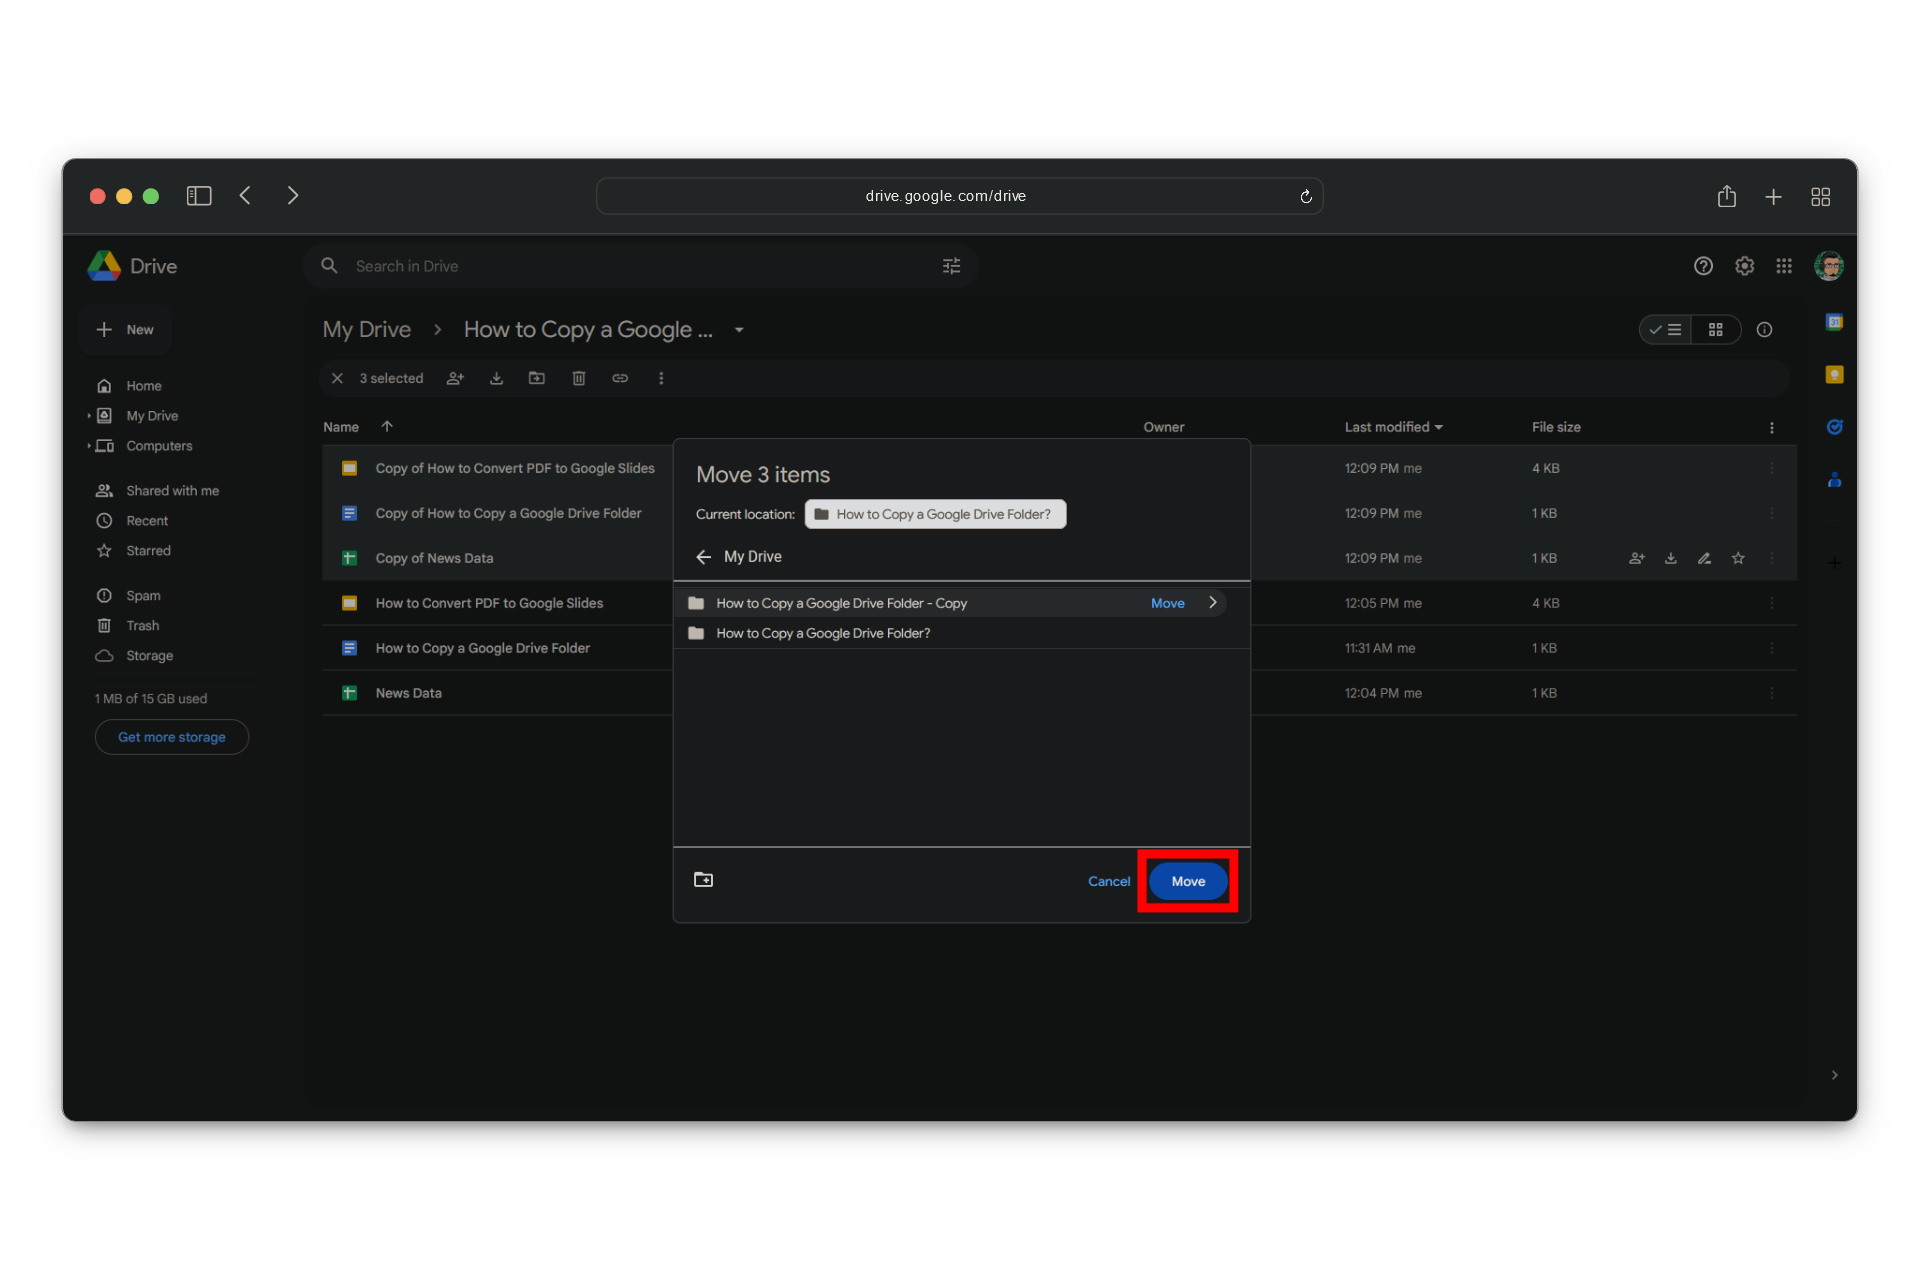Click the new folder icon in move dialog
The image size is (1920, 1280).
[x=703, y=880]
